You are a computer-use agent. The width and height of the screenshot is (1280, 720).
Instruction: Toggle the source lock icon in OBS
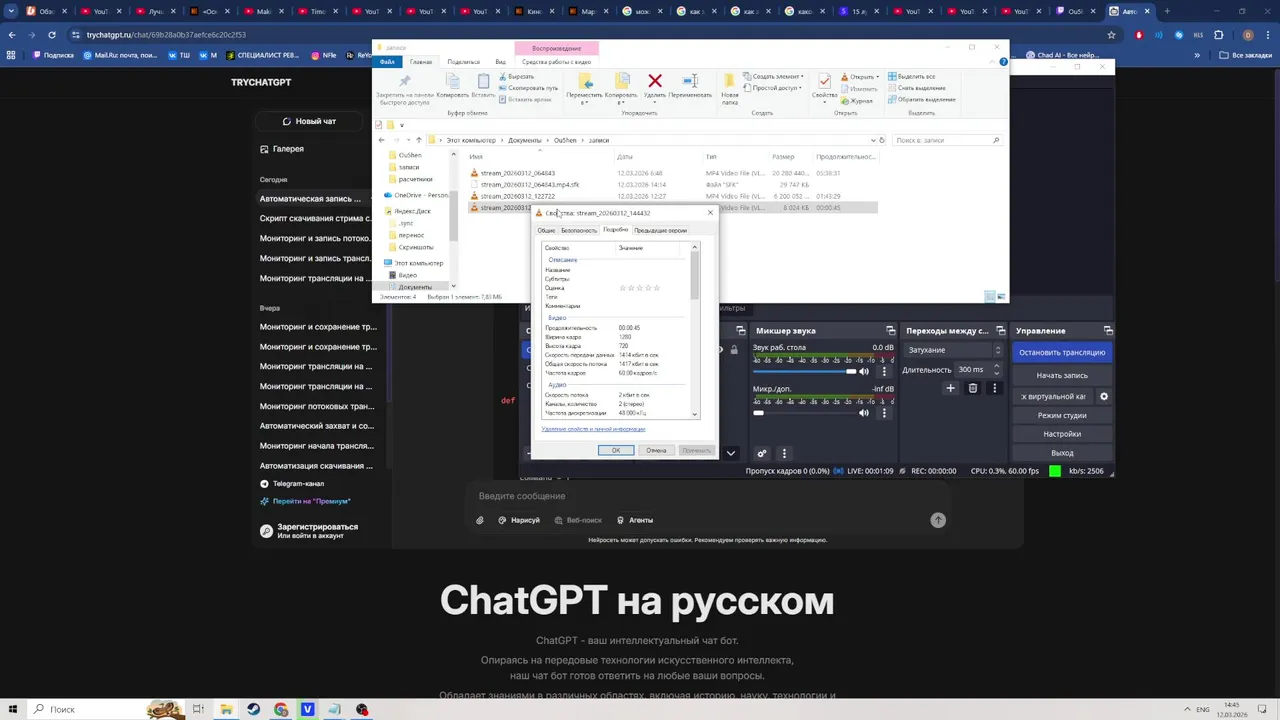tap(733, 350)
